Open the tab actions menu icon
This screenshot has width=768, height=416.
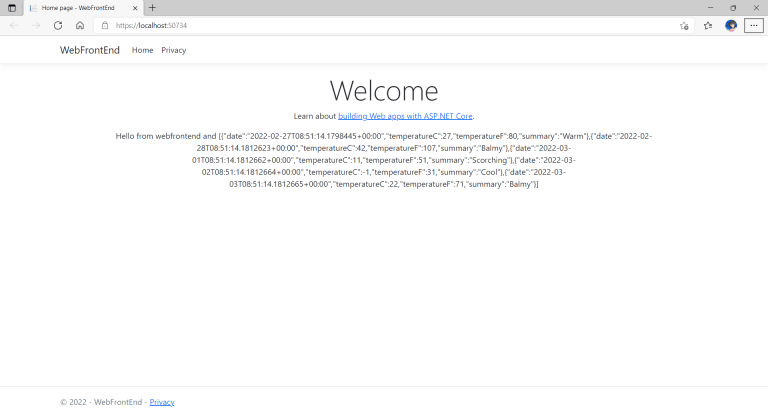12,8
